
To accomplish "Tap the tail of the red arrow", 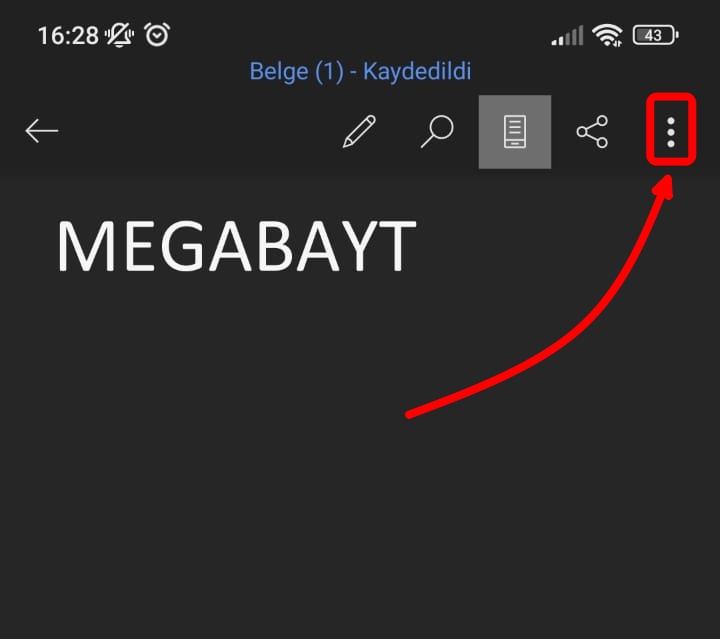I will coord(410,415).
